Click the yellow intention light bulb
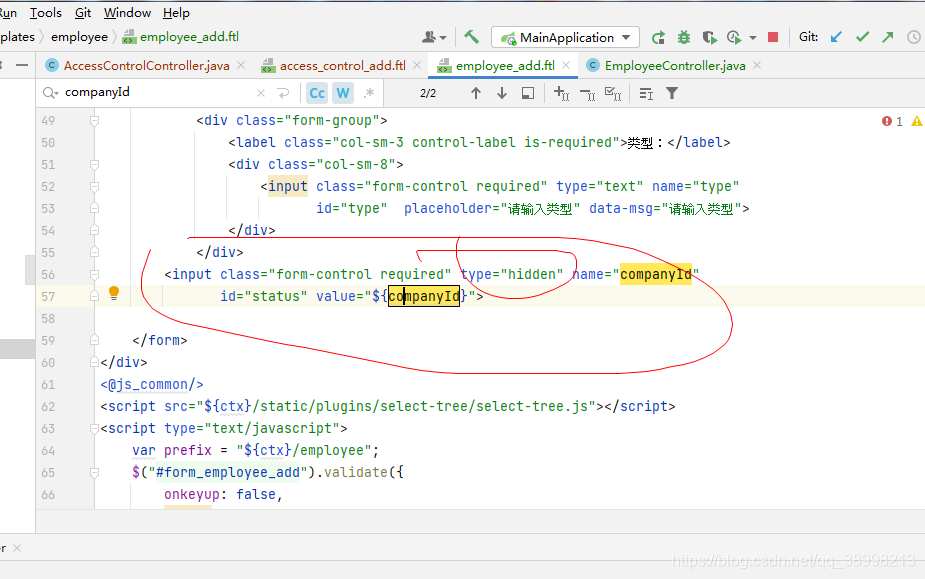 114,293
